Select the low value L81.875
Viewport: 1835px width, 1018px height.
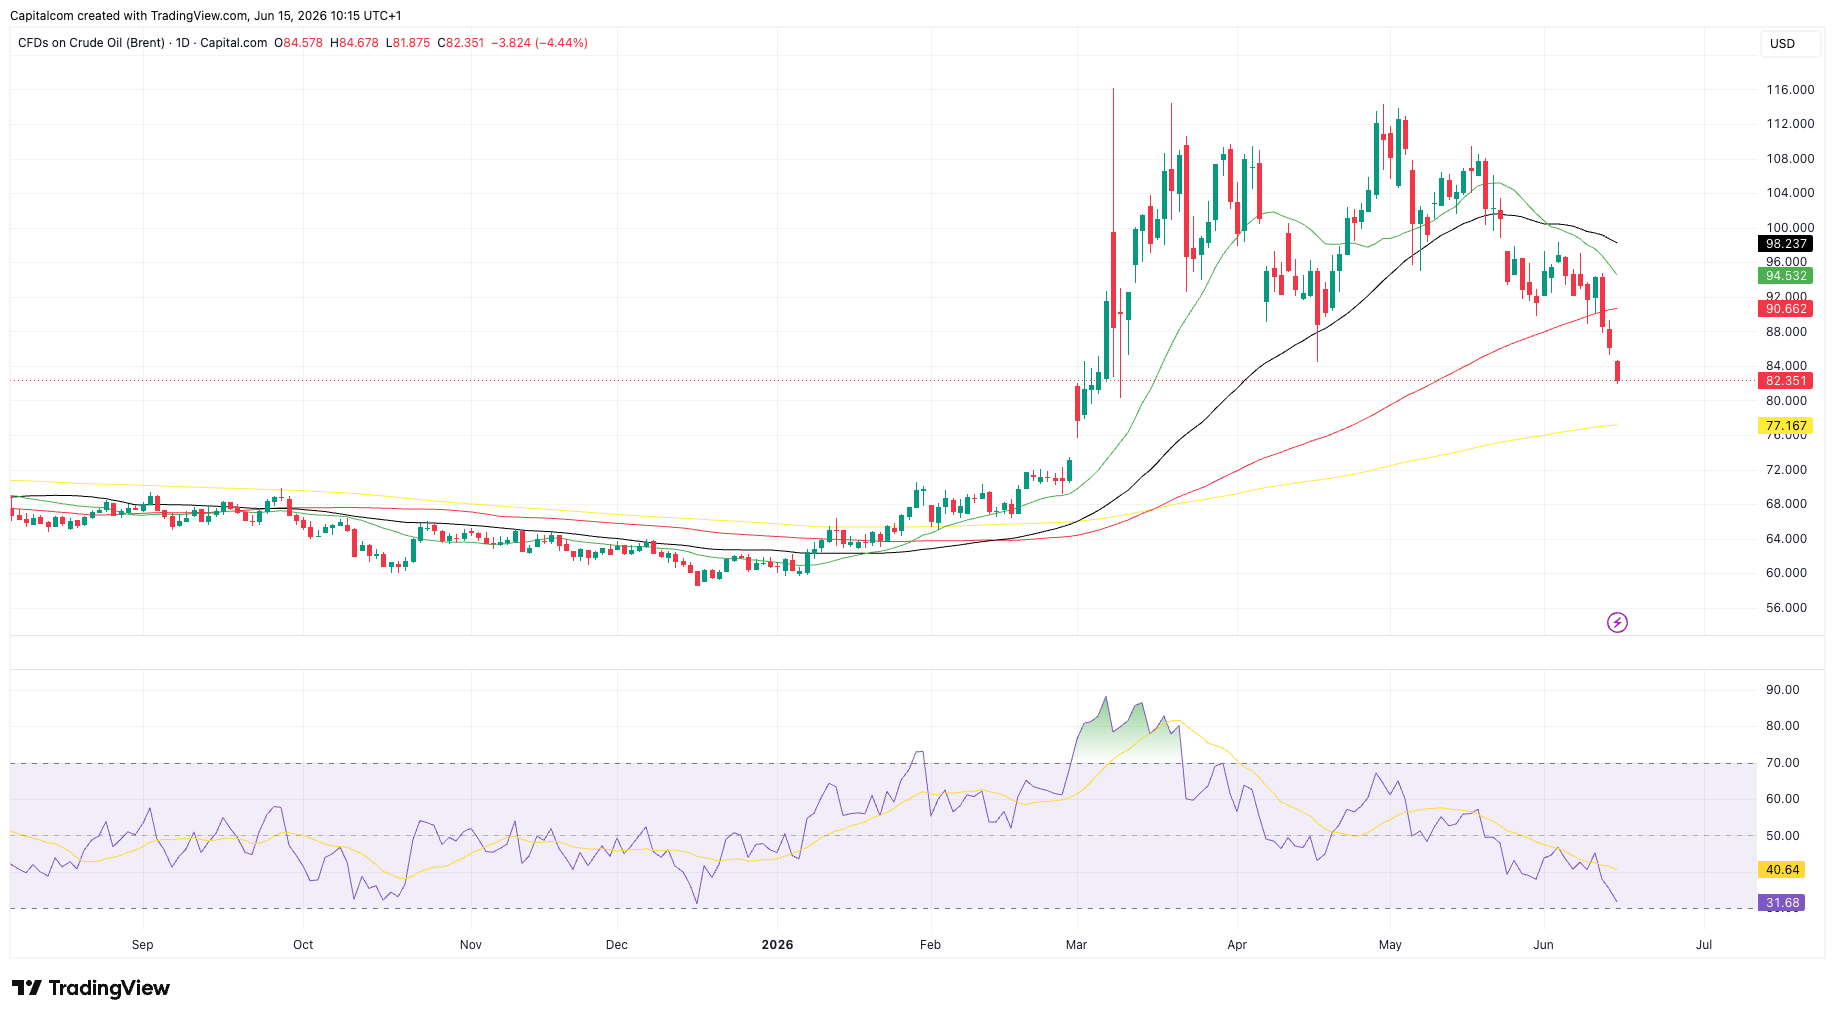pyautogui.click(x=408, y=43)
